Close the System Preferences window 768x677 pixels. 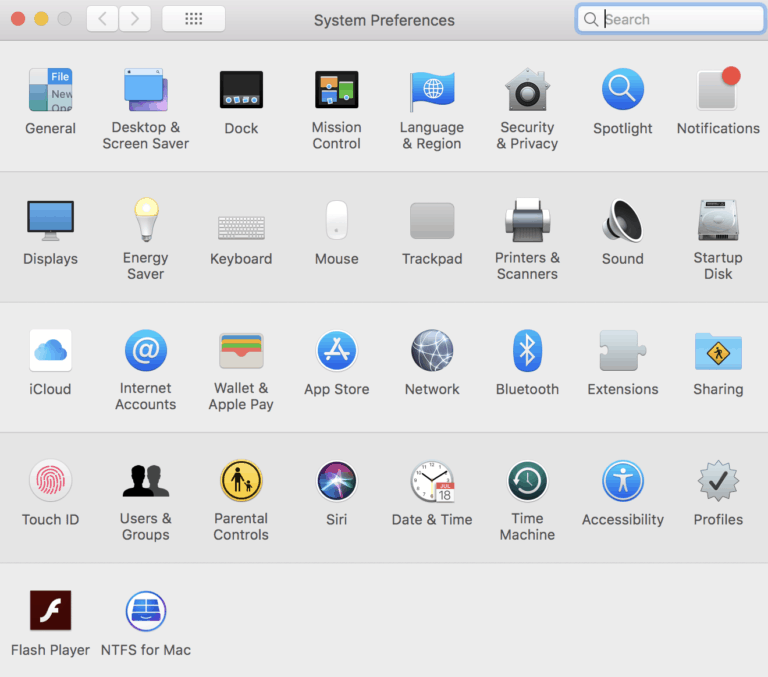(18, 19)
